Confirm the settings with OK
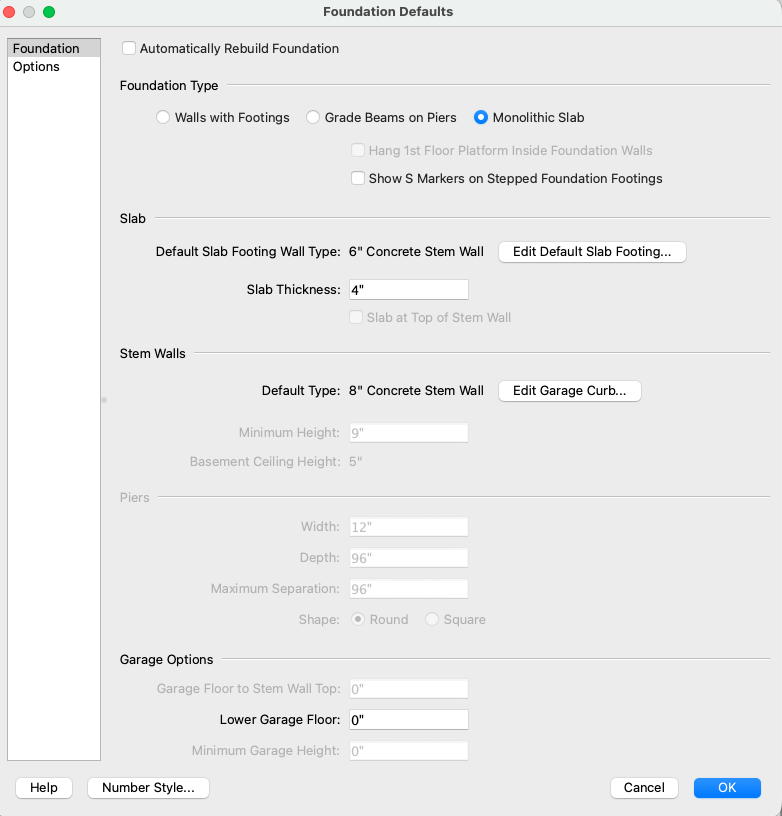Screen dimensions: 782x816 pos(727,788)
